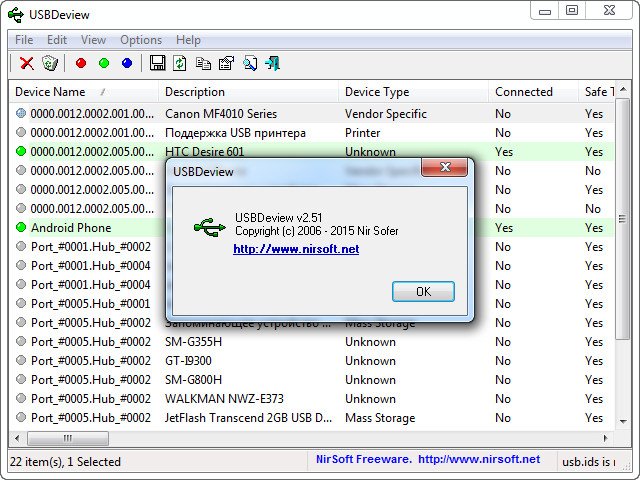640x480 pixels.
Task: Click the green status icon of HTC Desire 601 row
Action: pos(21,151)
